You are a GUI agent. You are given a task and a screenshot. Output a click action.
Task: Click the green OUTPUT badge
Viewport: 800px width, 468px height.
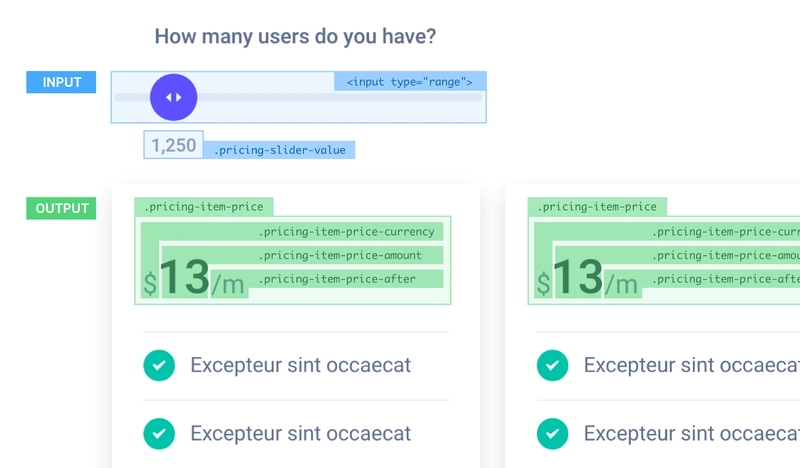(62, 208)
